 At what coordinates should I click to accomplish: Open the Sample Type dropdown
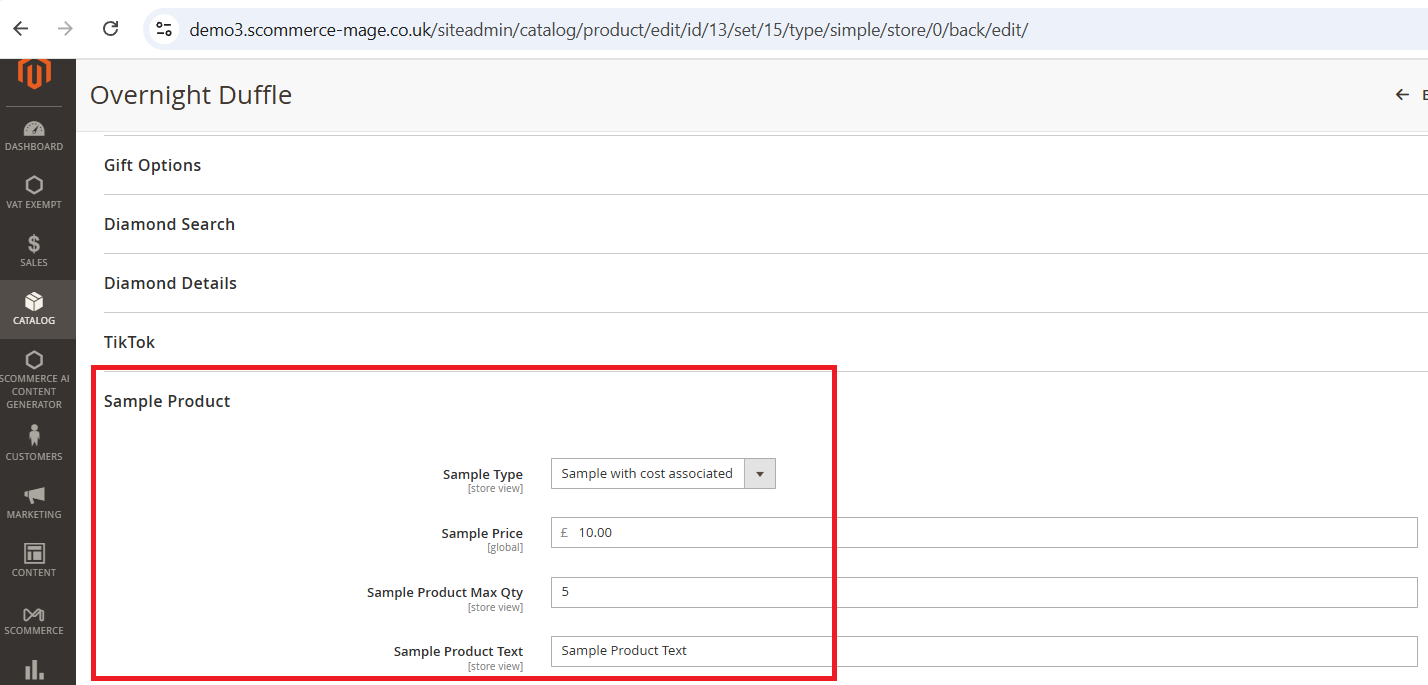663,474
